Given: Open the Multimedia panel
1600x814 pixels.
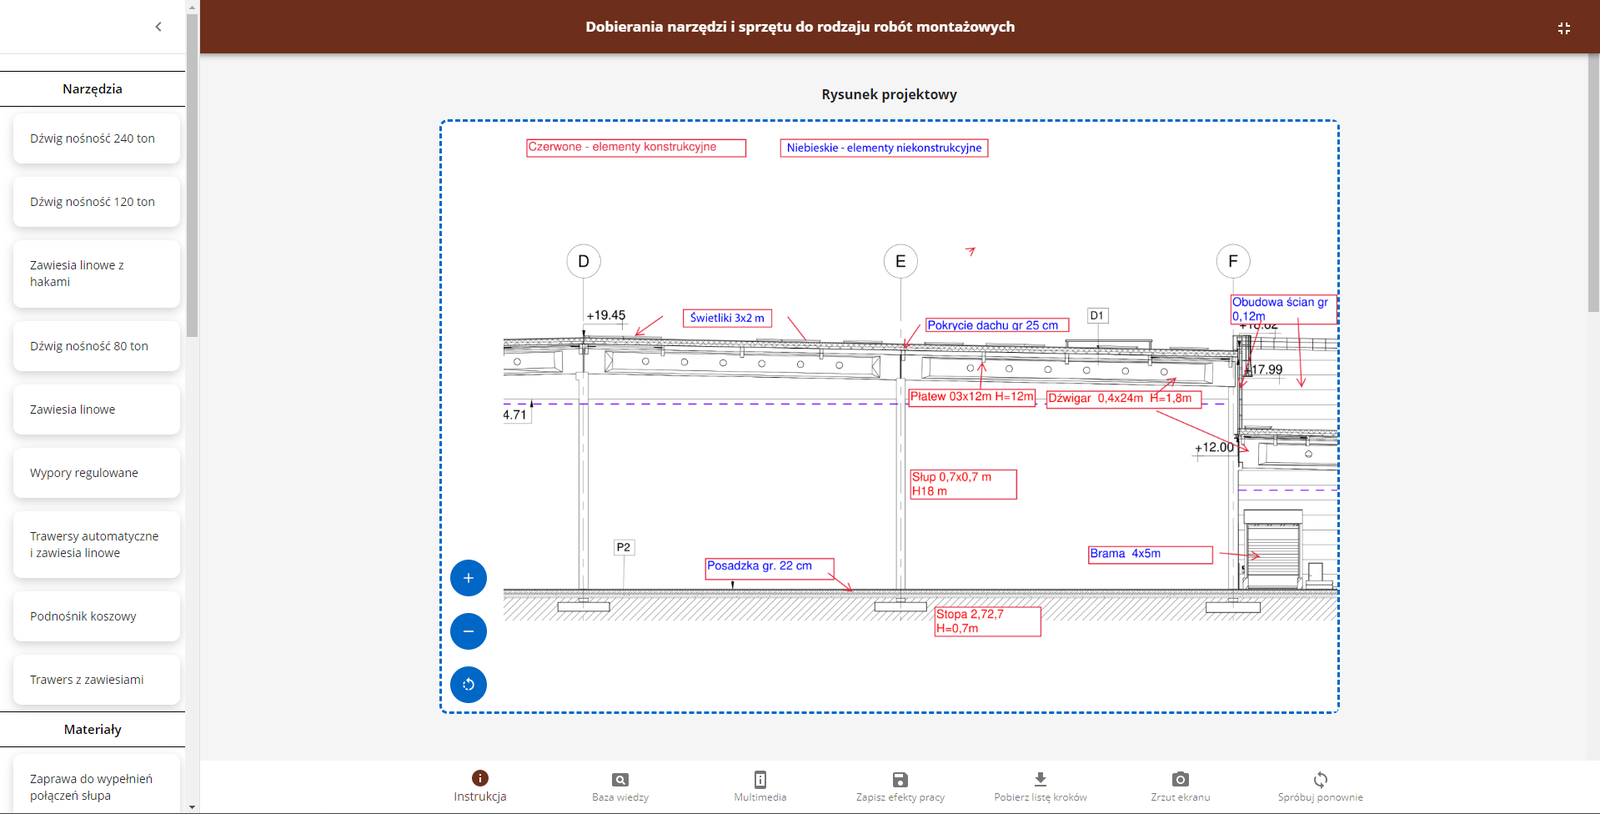Looking at the screenshot, I should (760, 786).
